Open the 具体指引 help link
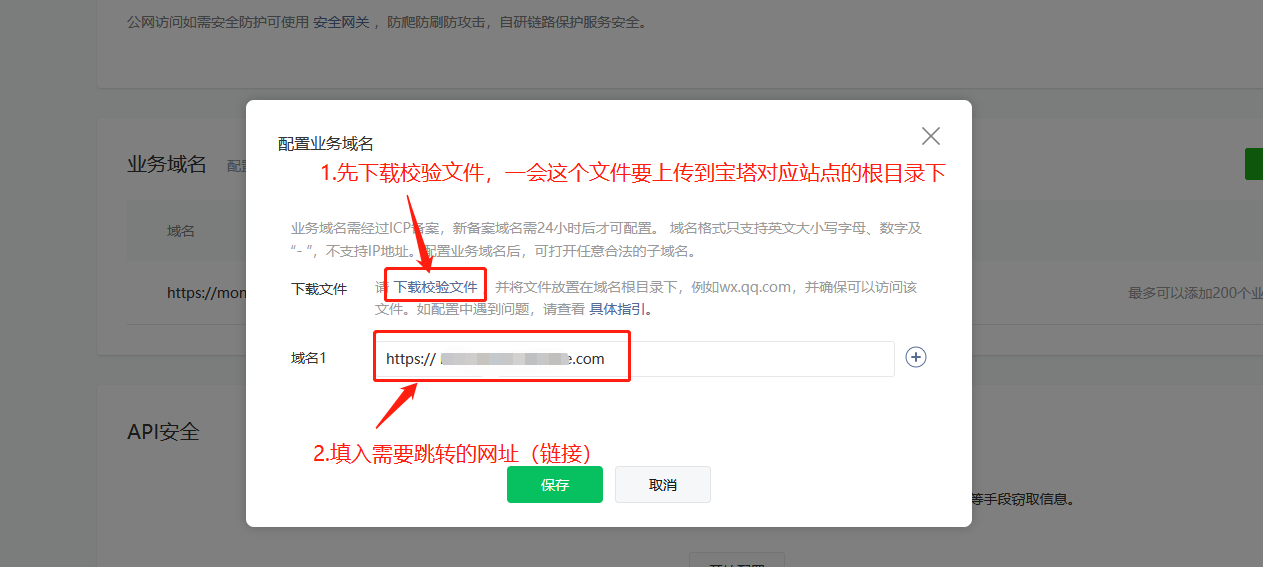The height and width of the screenshot is (567, 1263). coord(617,310)
